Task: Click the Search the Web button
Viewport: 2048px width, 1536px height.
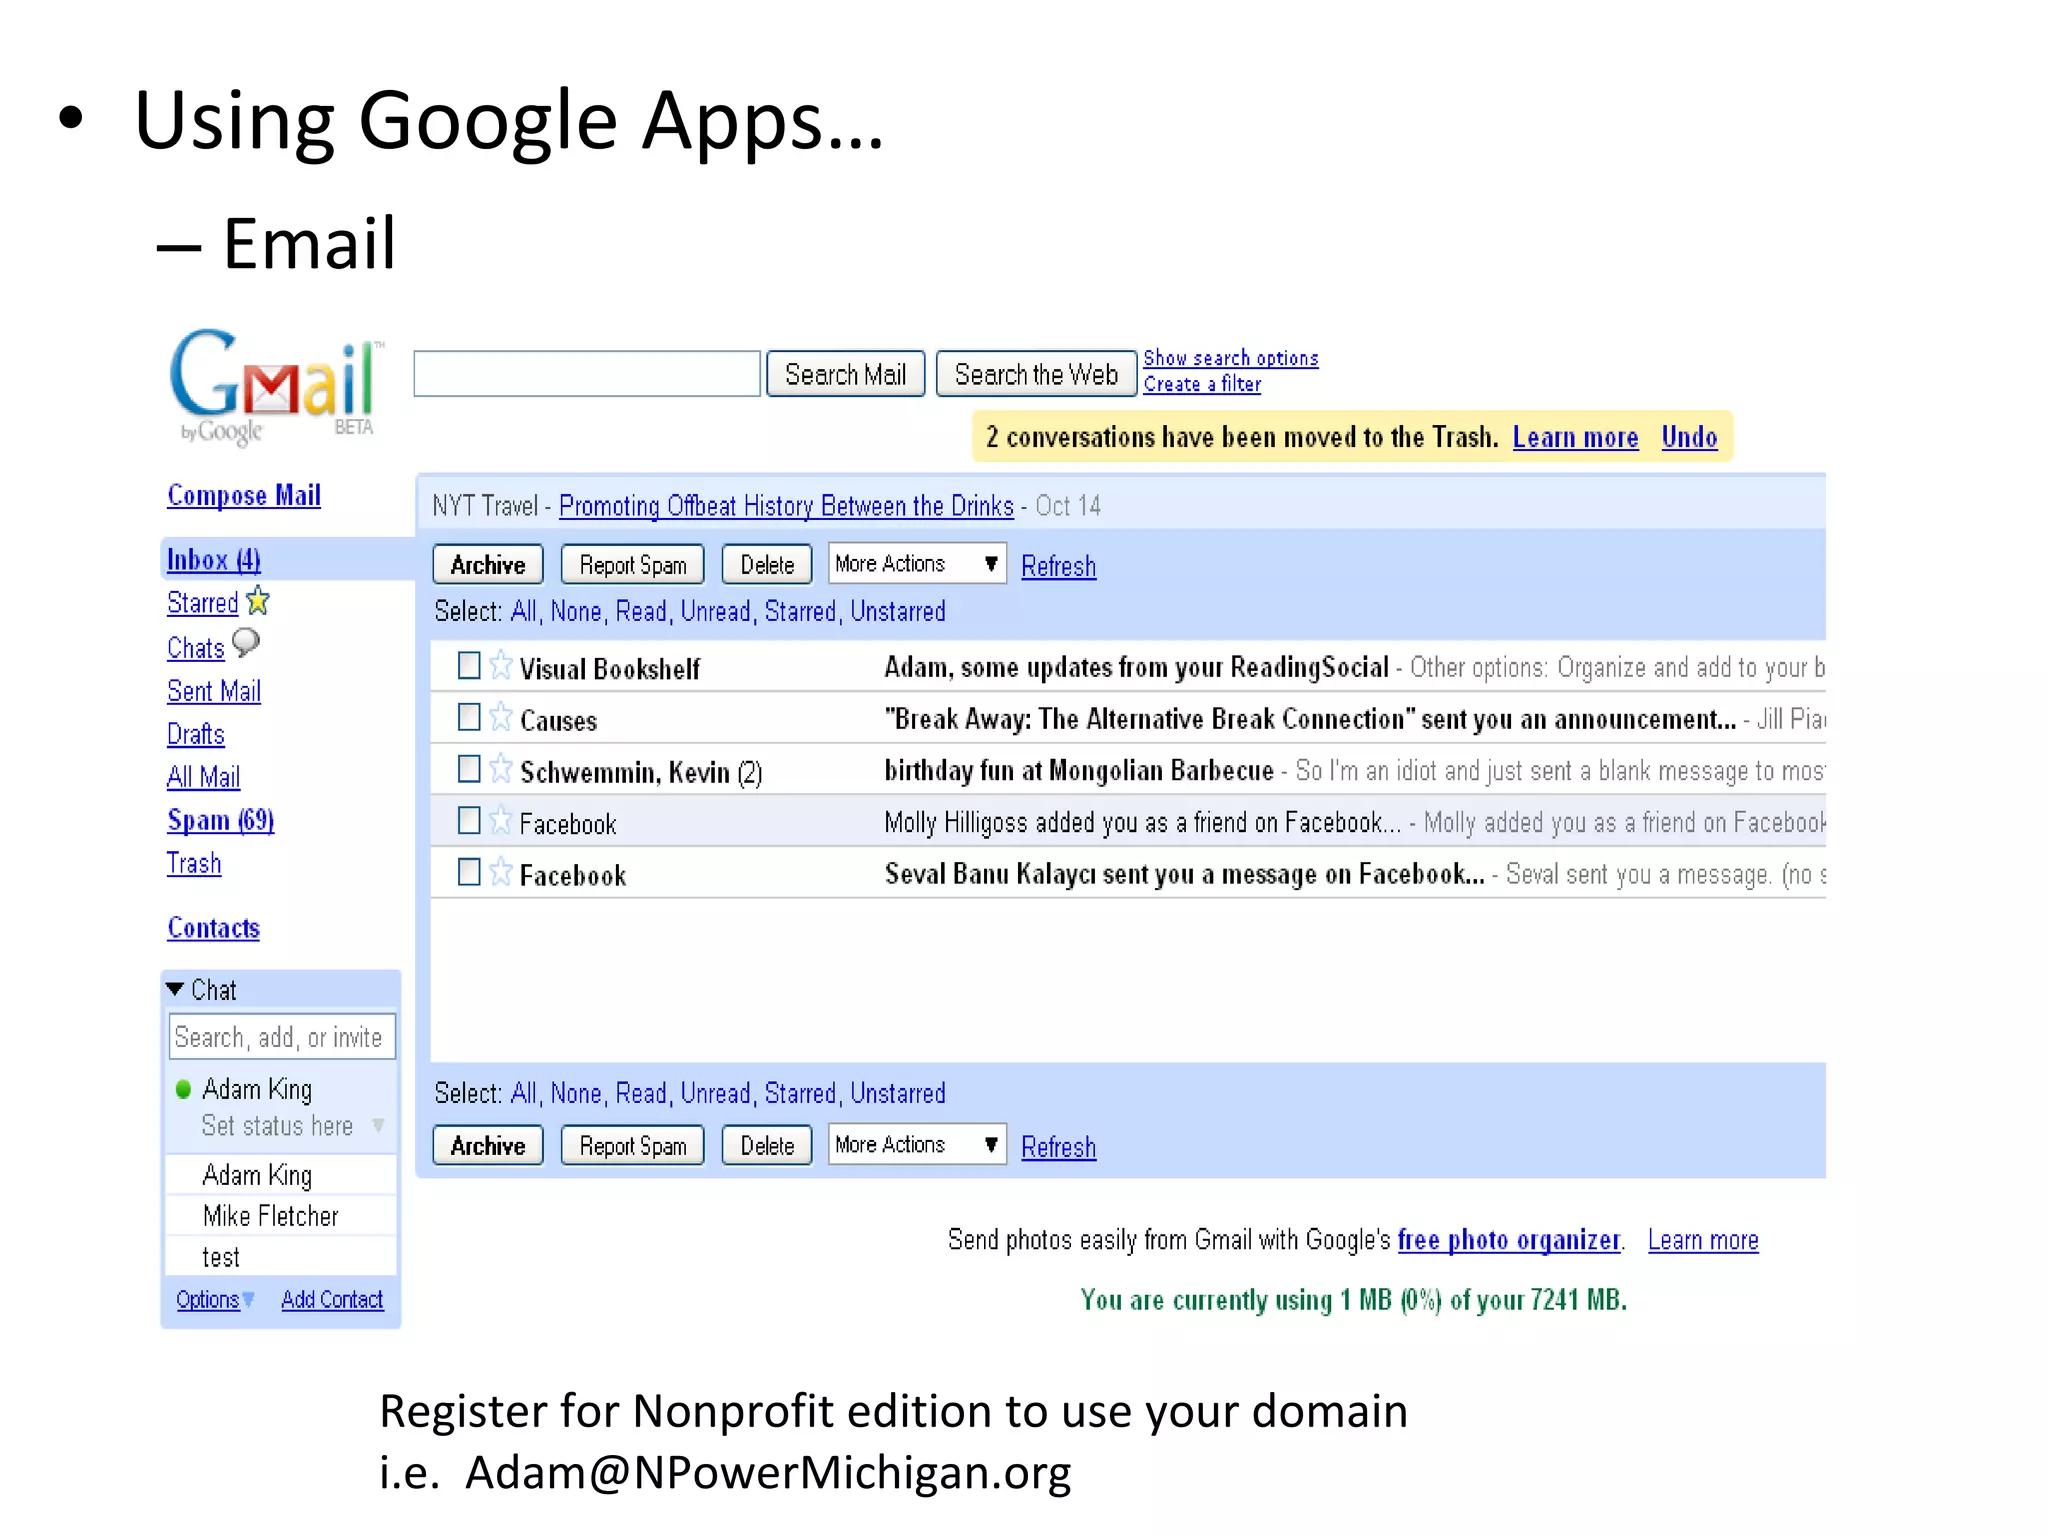Action: (1036, 374)
